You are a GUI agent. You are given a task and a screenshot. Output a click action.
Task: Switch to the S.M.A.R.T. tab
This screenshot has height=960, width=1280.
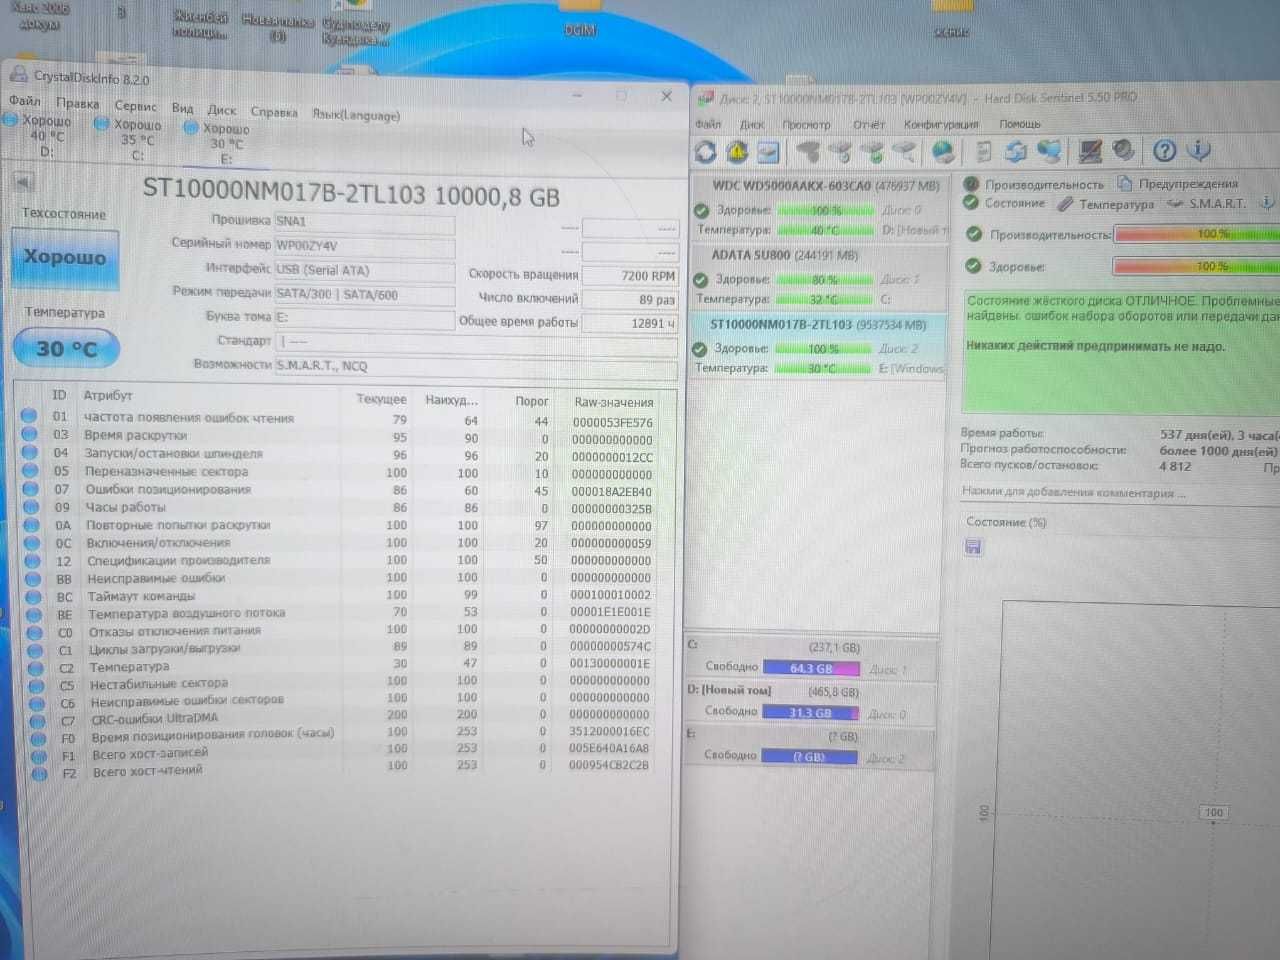[1207, 203]
